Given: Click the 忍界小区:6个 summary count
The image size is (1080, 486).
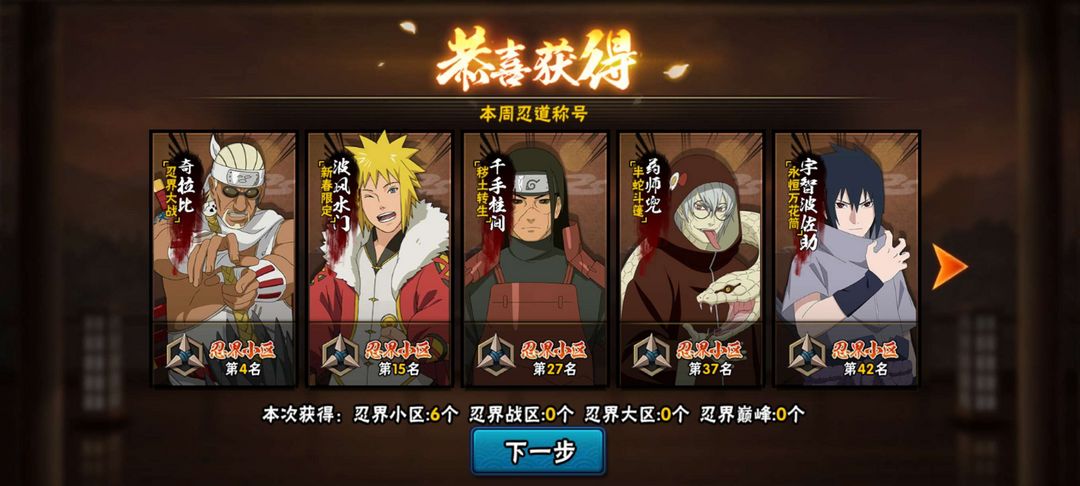Looking at the screenshot, I should point(406,414).
